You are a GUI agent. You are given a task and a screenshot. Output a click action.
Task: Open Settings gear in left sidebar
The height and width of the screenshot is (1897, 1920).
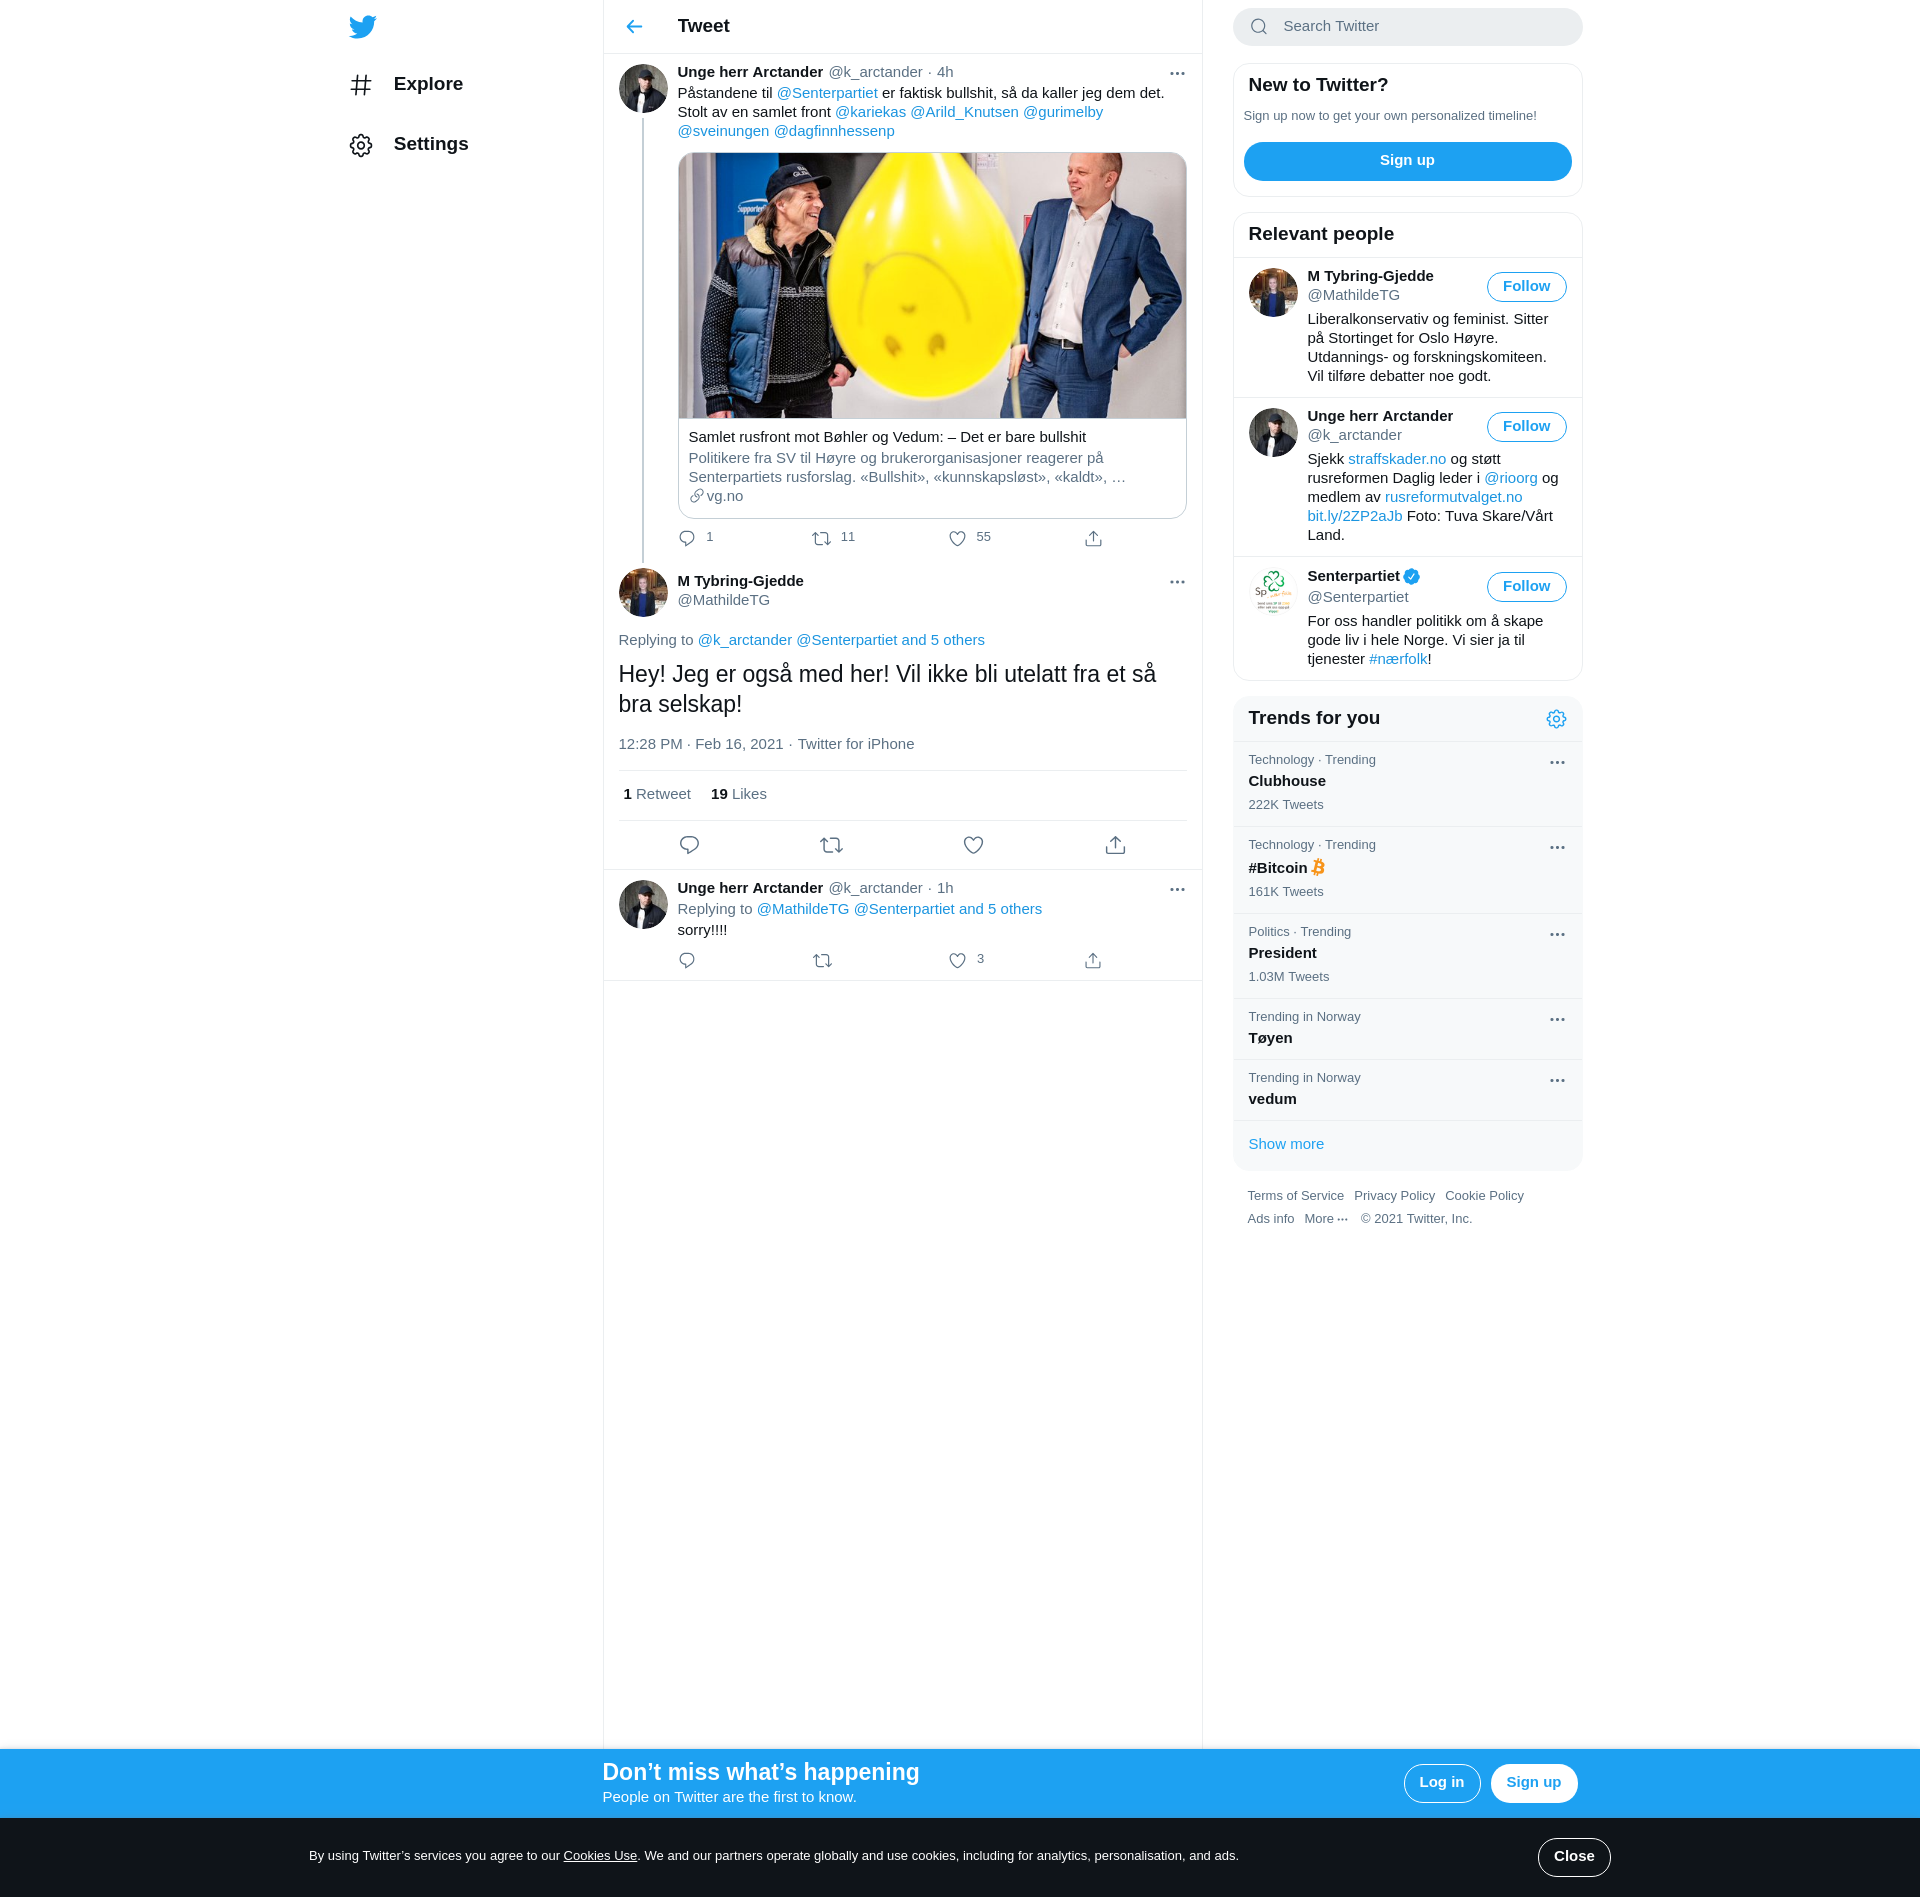[x=361, y=145]
